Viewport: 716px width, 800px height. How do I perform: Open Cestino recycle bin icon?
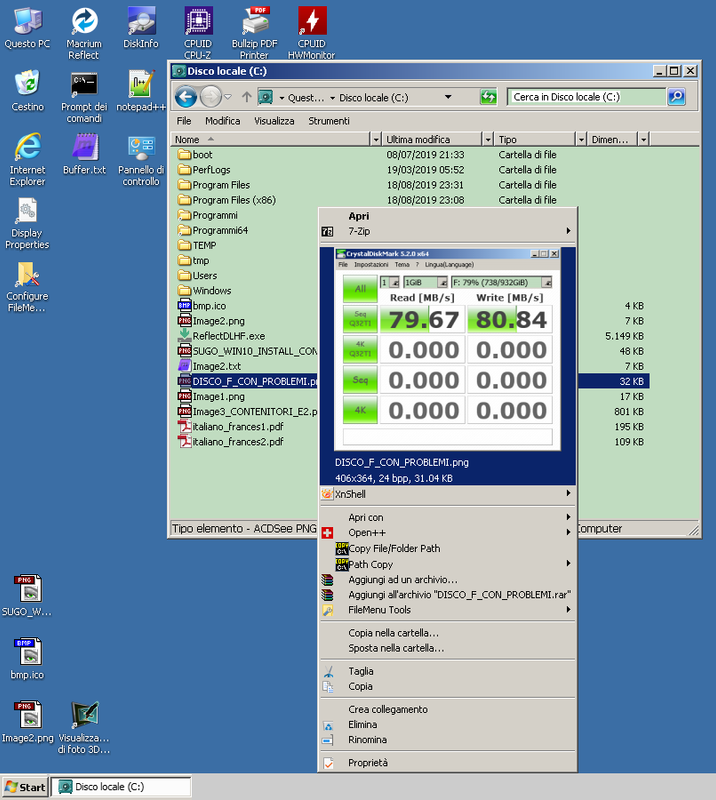27,91
